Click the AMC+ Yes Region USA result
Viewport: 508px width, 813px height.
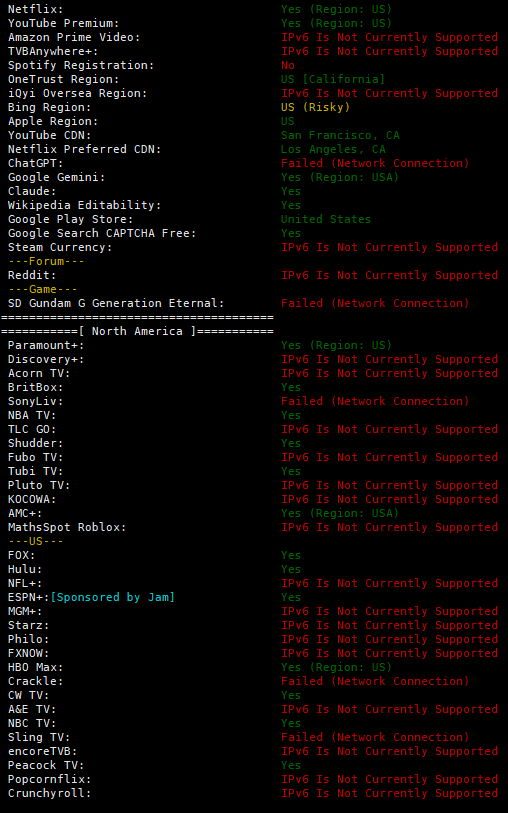[340, 513]
